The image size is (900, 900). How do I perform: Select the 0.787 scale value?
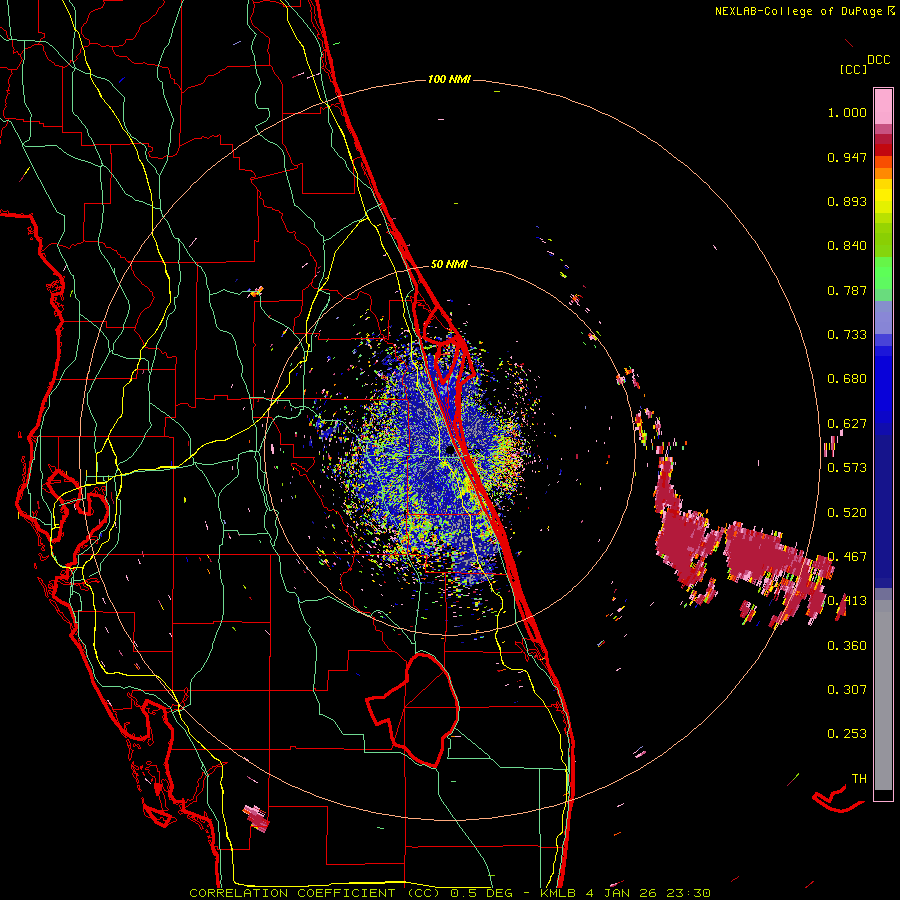[847, 290]
